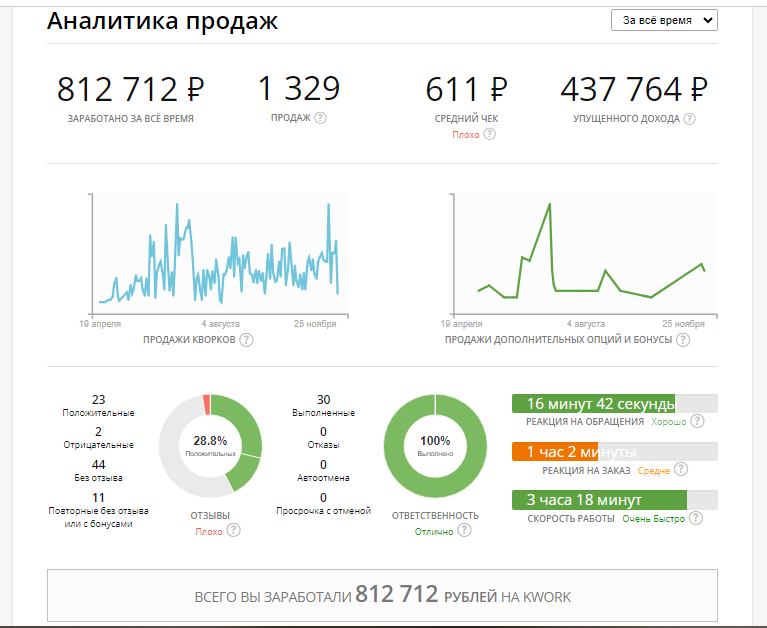The width and height of the screenshot is (767, 628).
Task: Click the '0 Автоотмена' count
Action: [323, 471]
